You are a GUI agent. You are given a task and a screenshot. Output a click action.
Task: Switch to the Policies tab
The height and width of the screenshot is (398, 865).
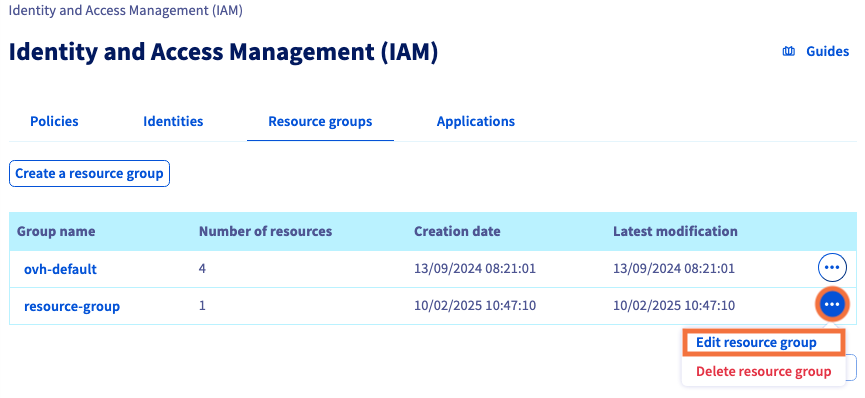(x=54, y=121)
